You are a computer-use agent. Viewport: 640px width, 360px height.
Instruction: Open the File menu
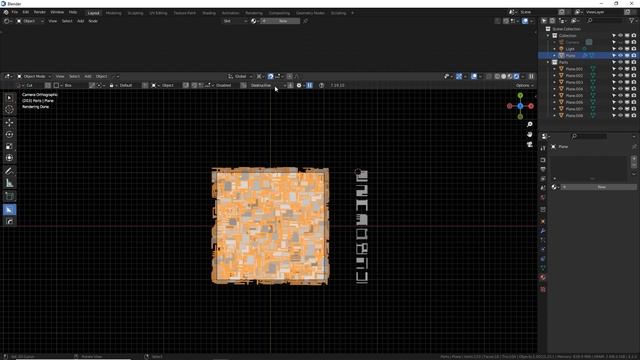tap(15, 13)
